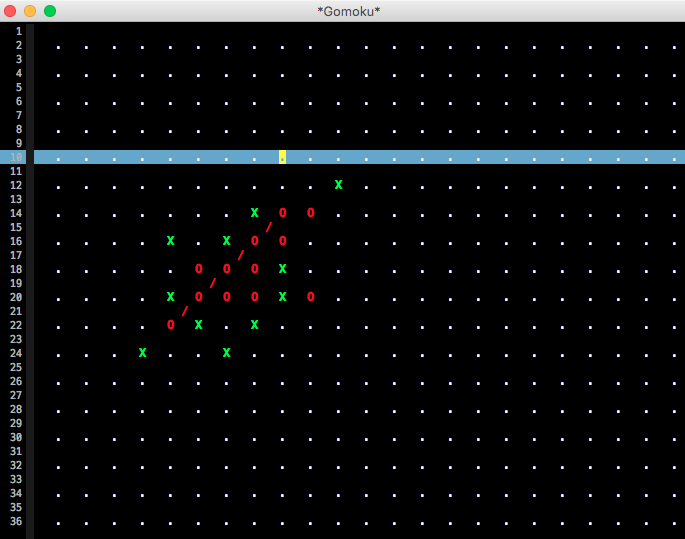Select the green X on line 14
This screenshot has height=539, width=685.
[255, 213]
